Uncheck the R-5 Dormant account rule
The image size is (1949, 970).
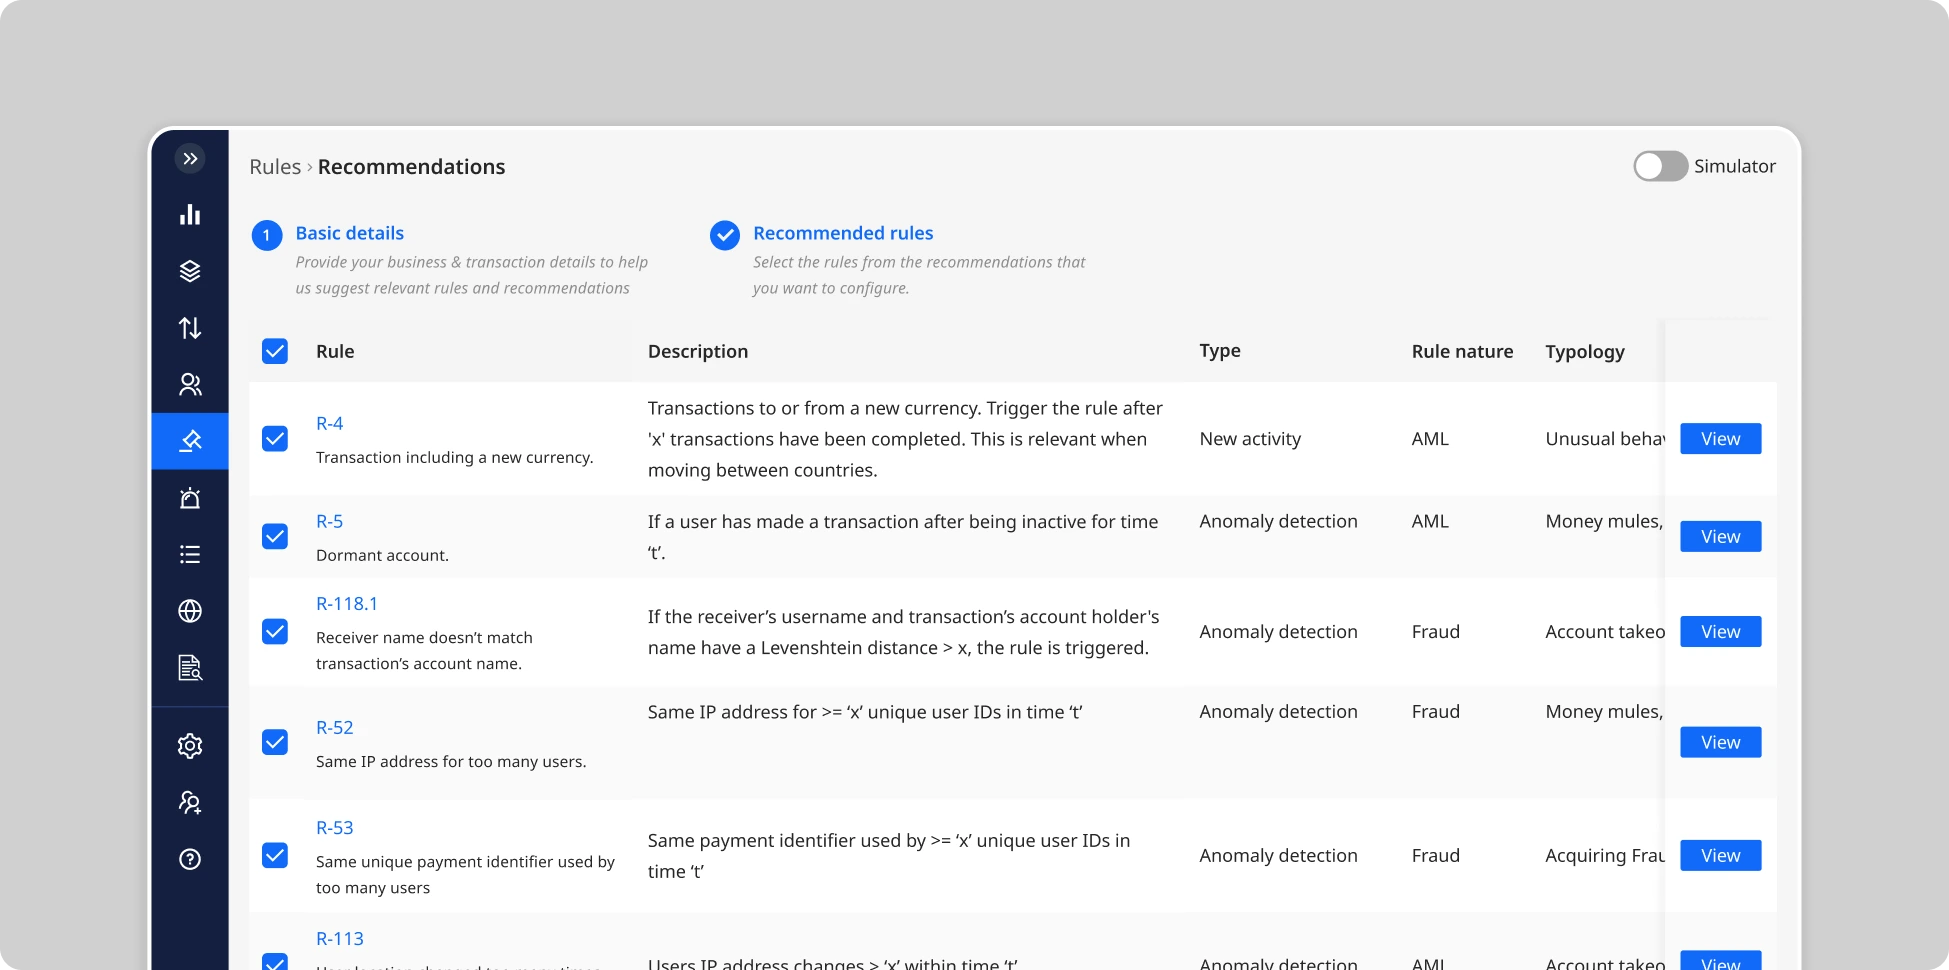[x=275, y=536]
